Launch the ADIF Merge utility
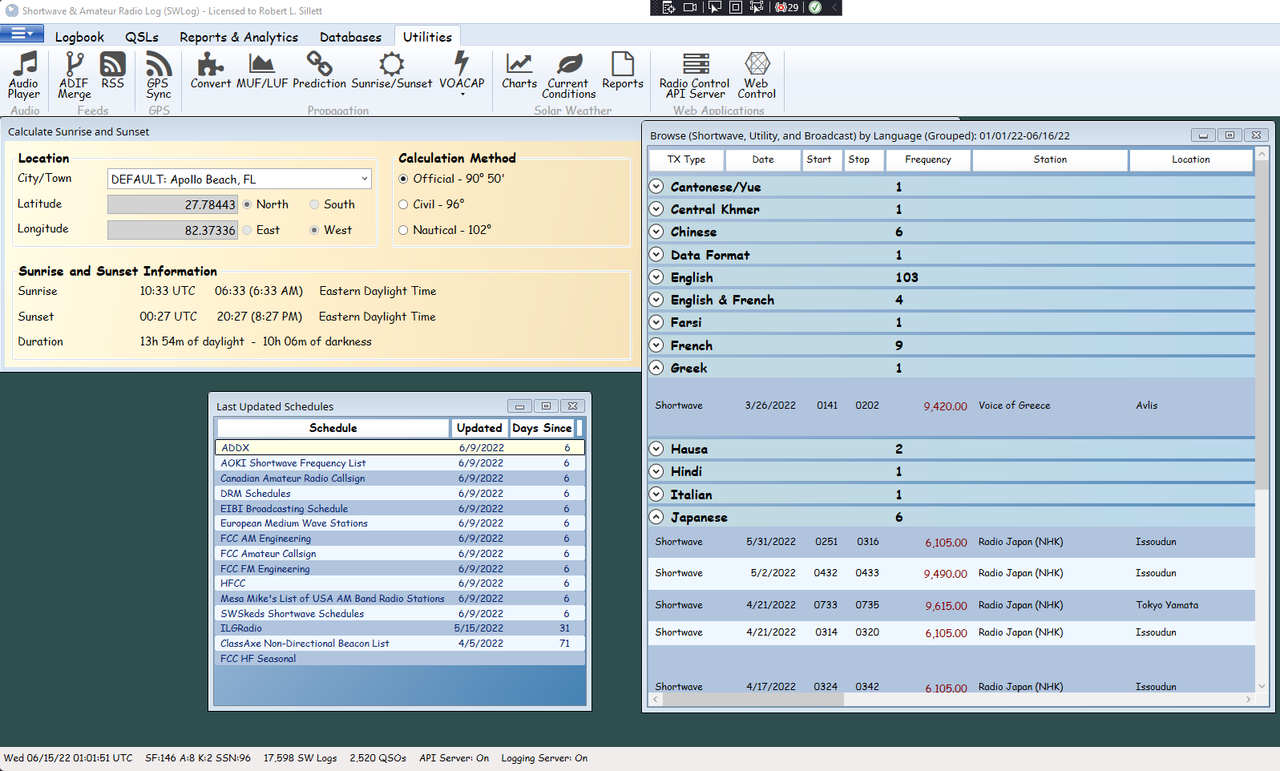This screenshot has height=771, width=1280. (x=74, y=76)
